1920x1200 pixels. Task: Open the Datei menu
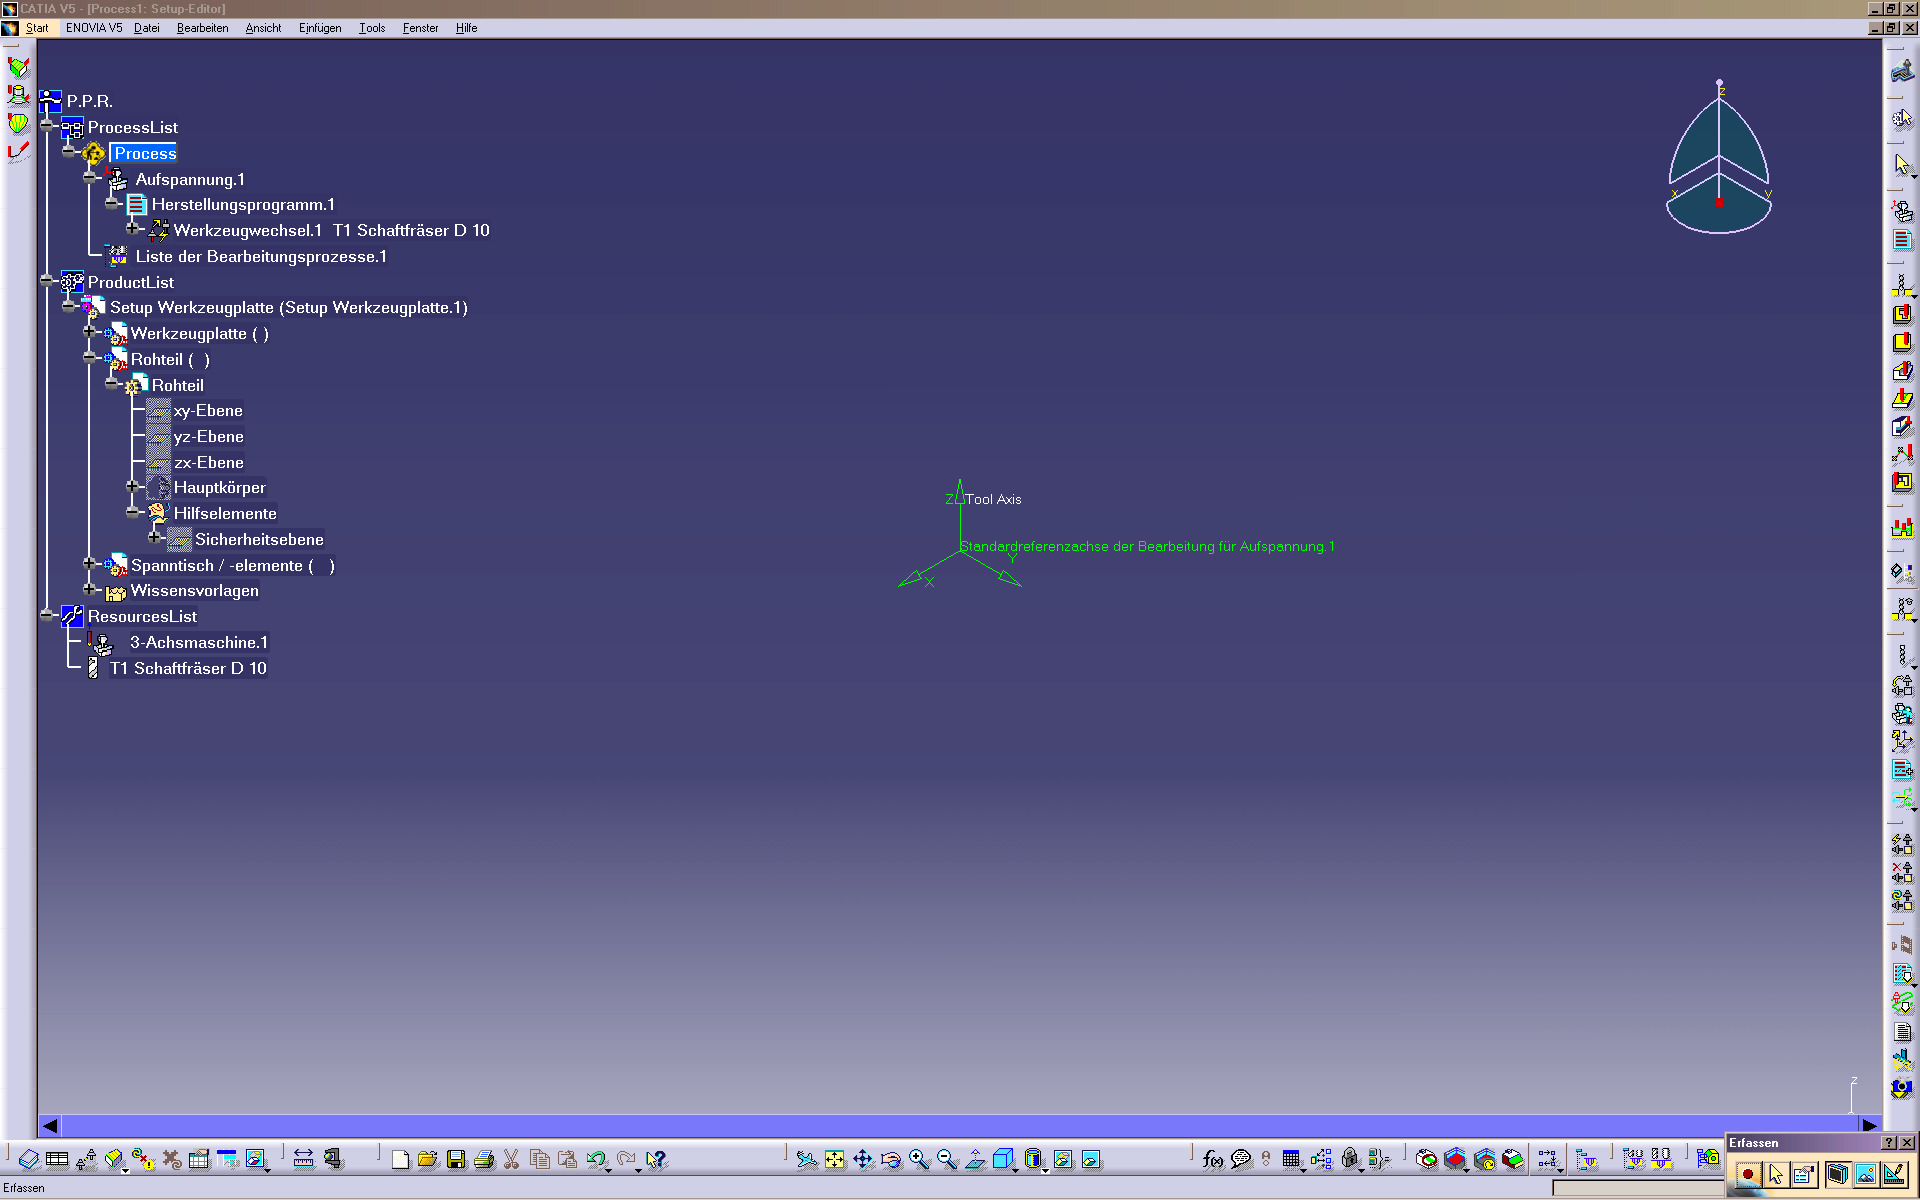click(x=147, y=28)
